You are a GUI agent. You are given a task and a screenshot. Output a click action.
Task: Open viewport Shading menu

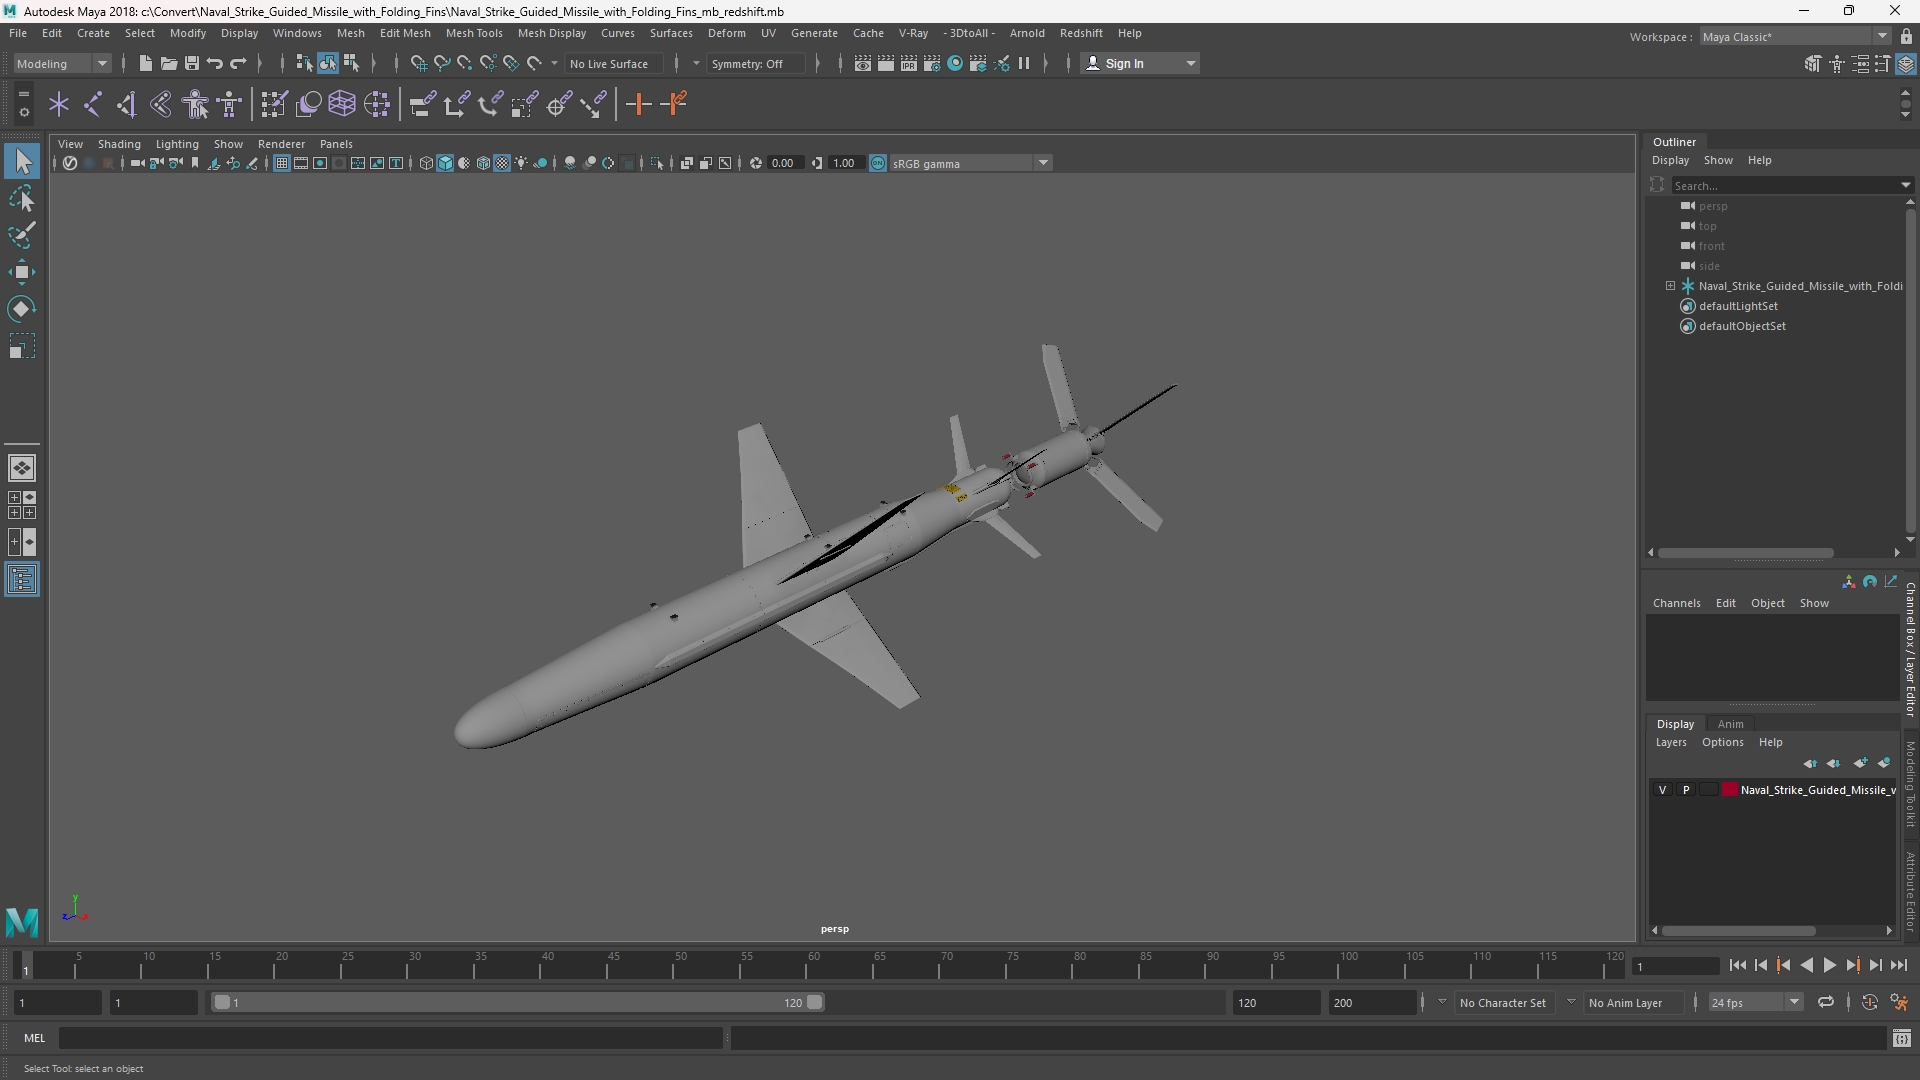click(119, 144)
